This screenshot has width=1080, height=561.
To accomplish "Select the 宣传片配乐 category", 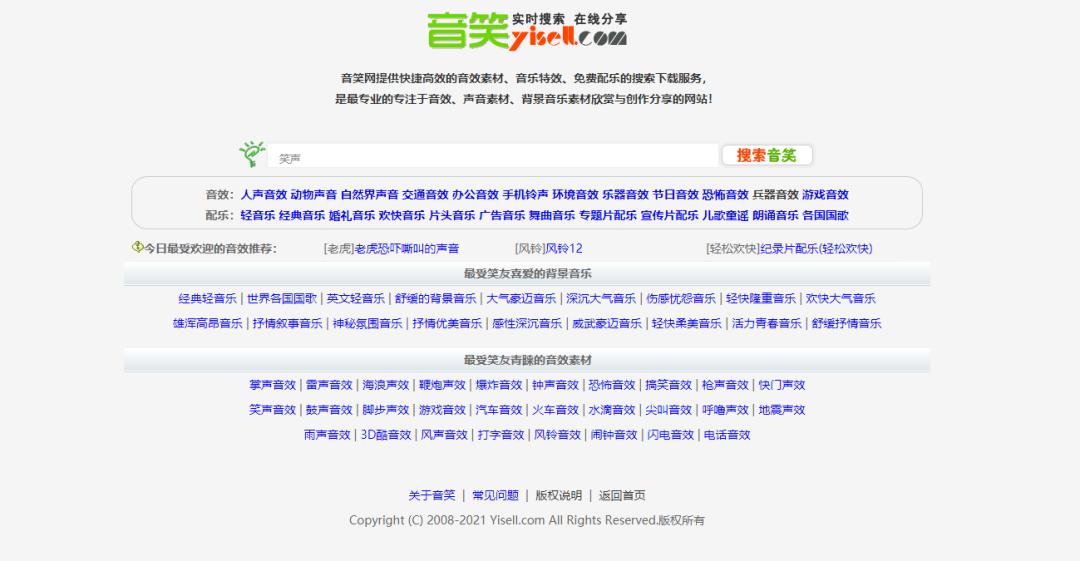I will (x=669, y=215).
